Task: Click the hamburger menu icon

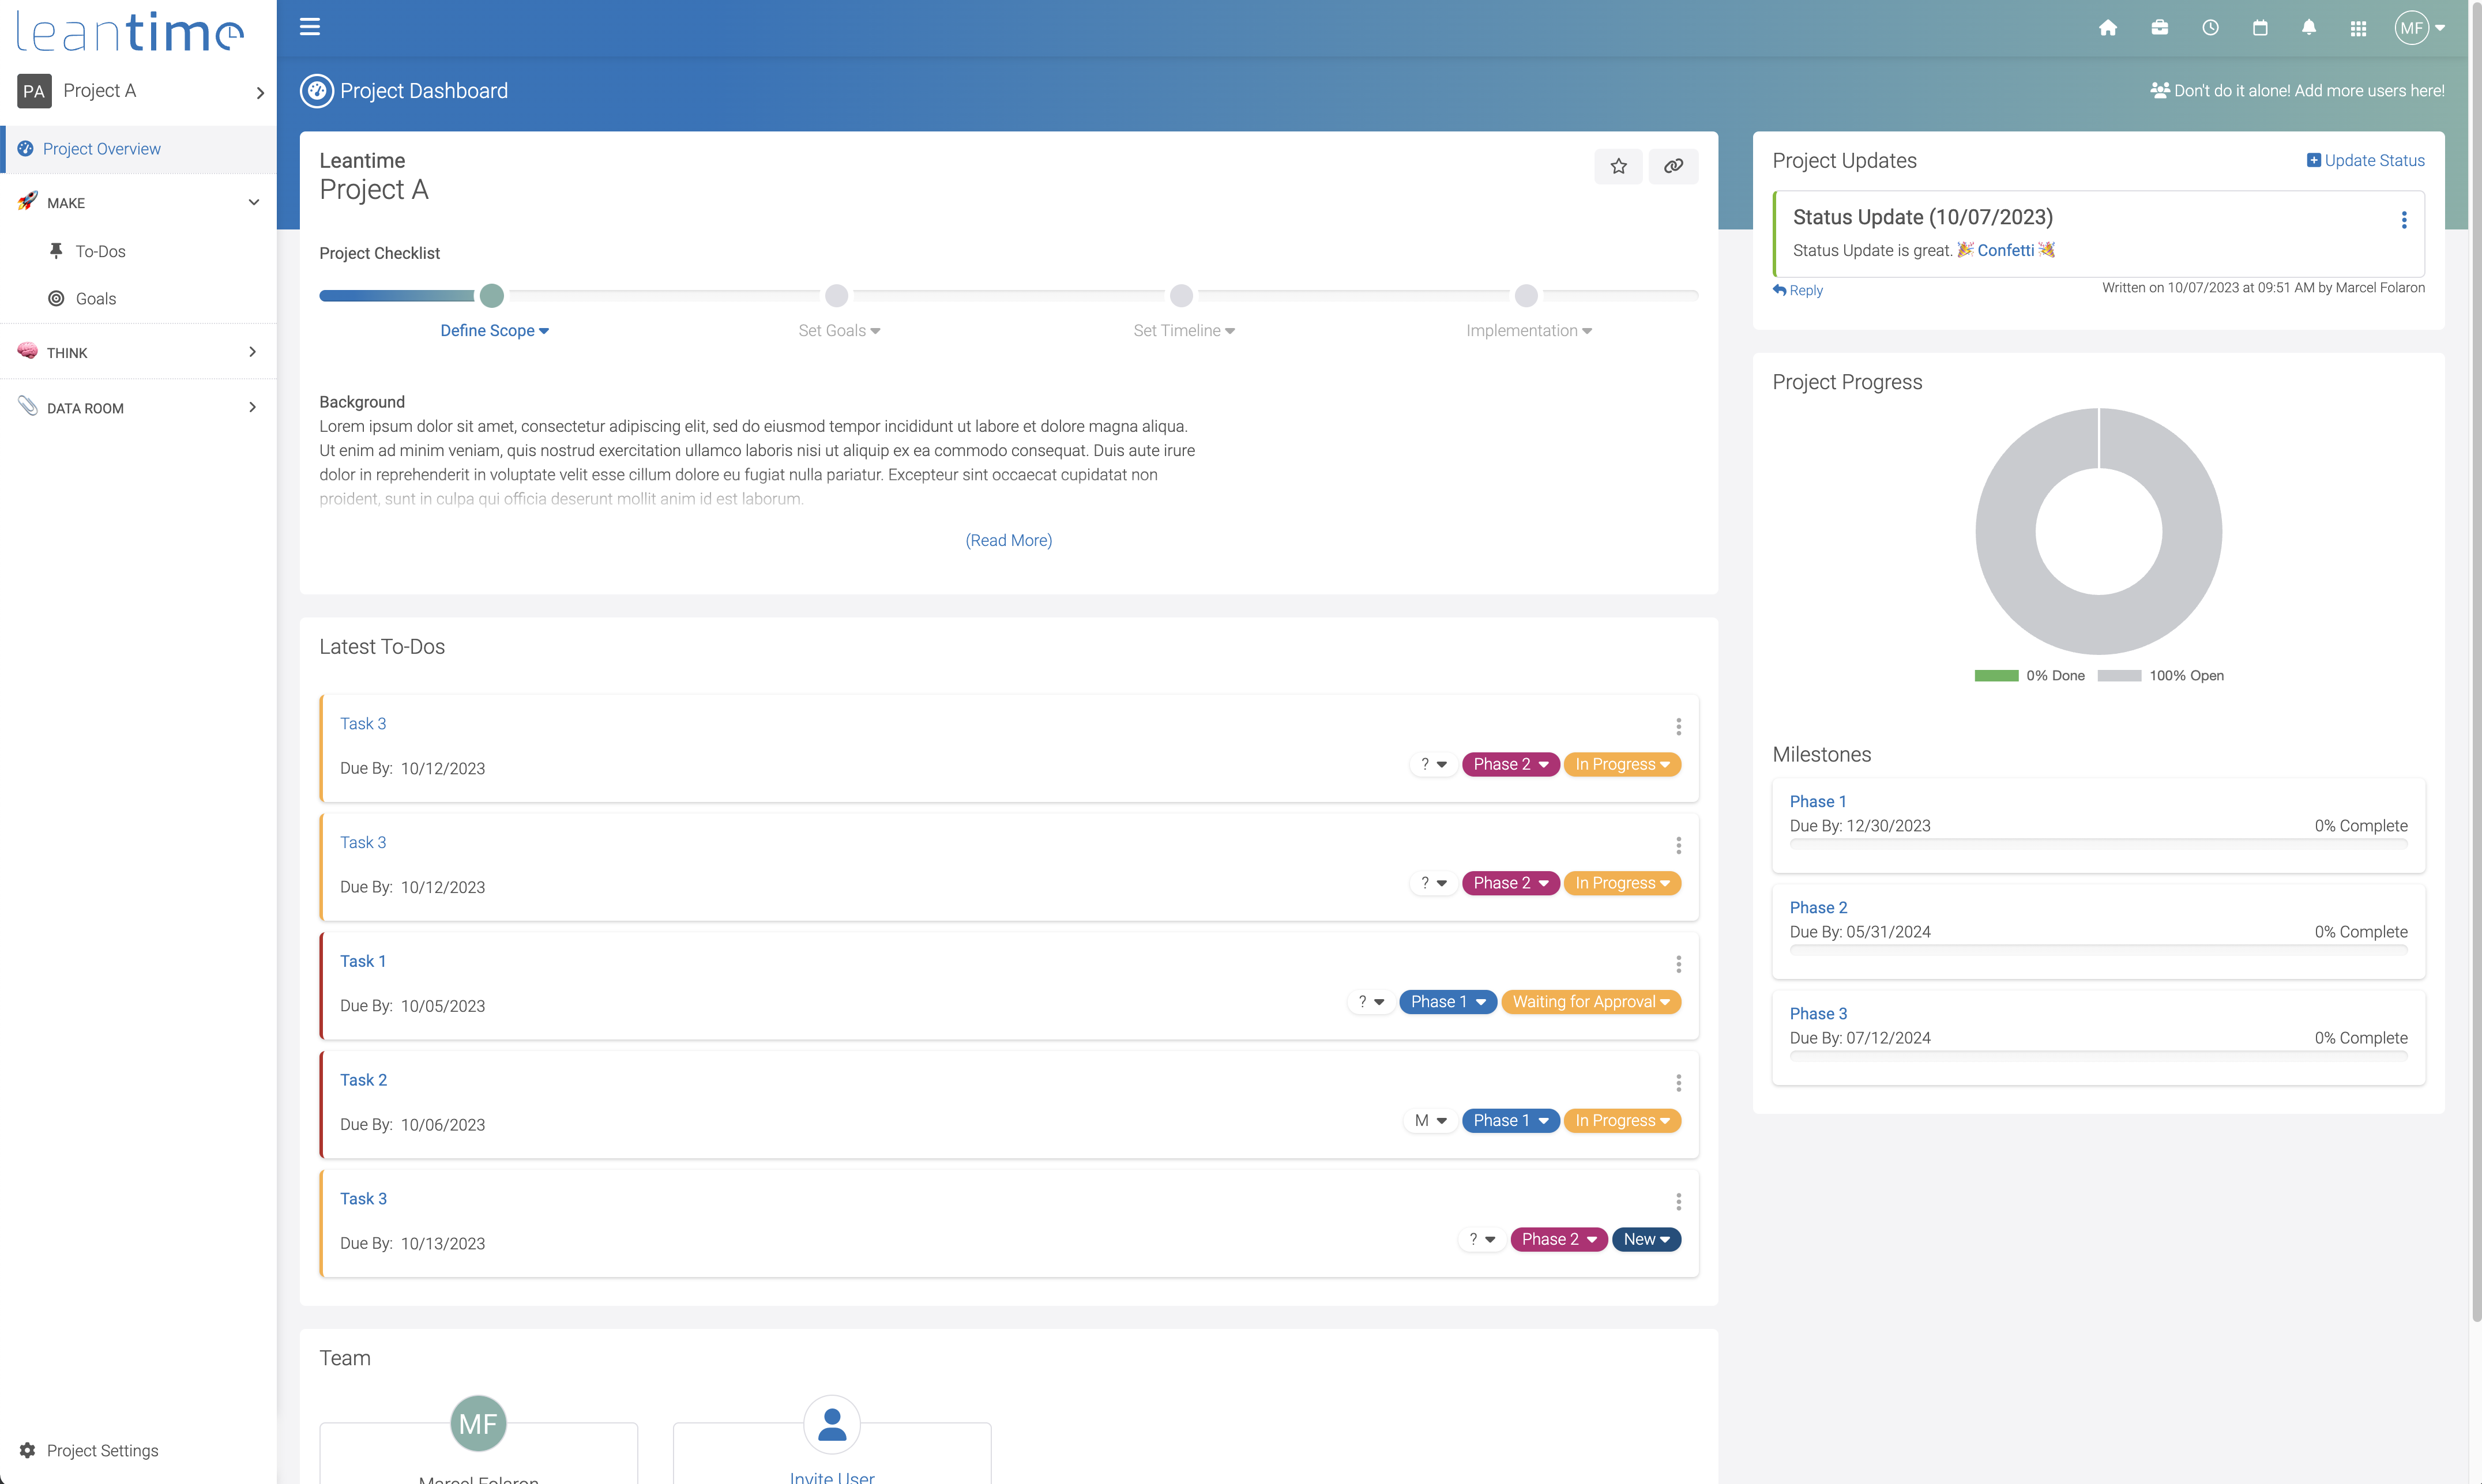Action: 310,27
